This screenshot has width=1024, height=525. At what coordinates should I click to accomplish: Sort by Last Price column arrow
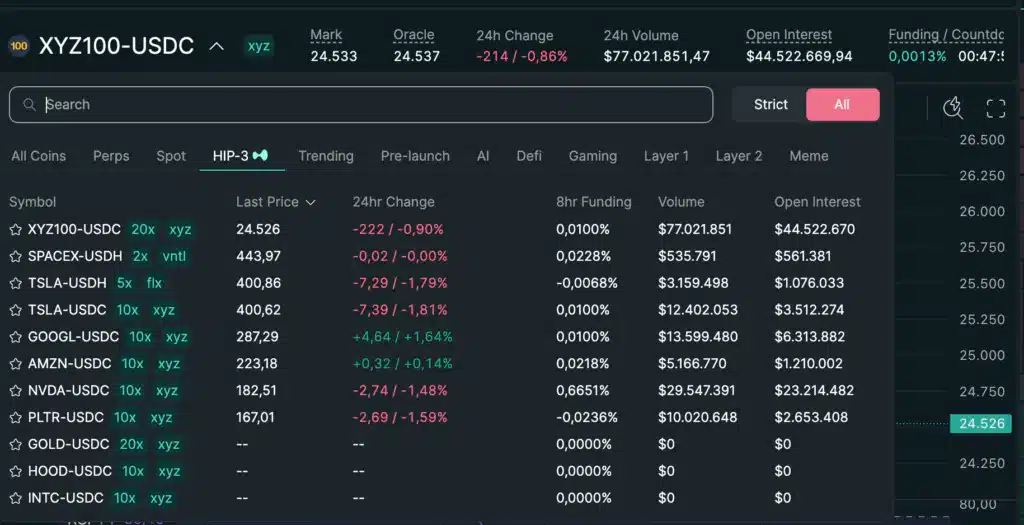pyautogui.click(x=310, y=203)
